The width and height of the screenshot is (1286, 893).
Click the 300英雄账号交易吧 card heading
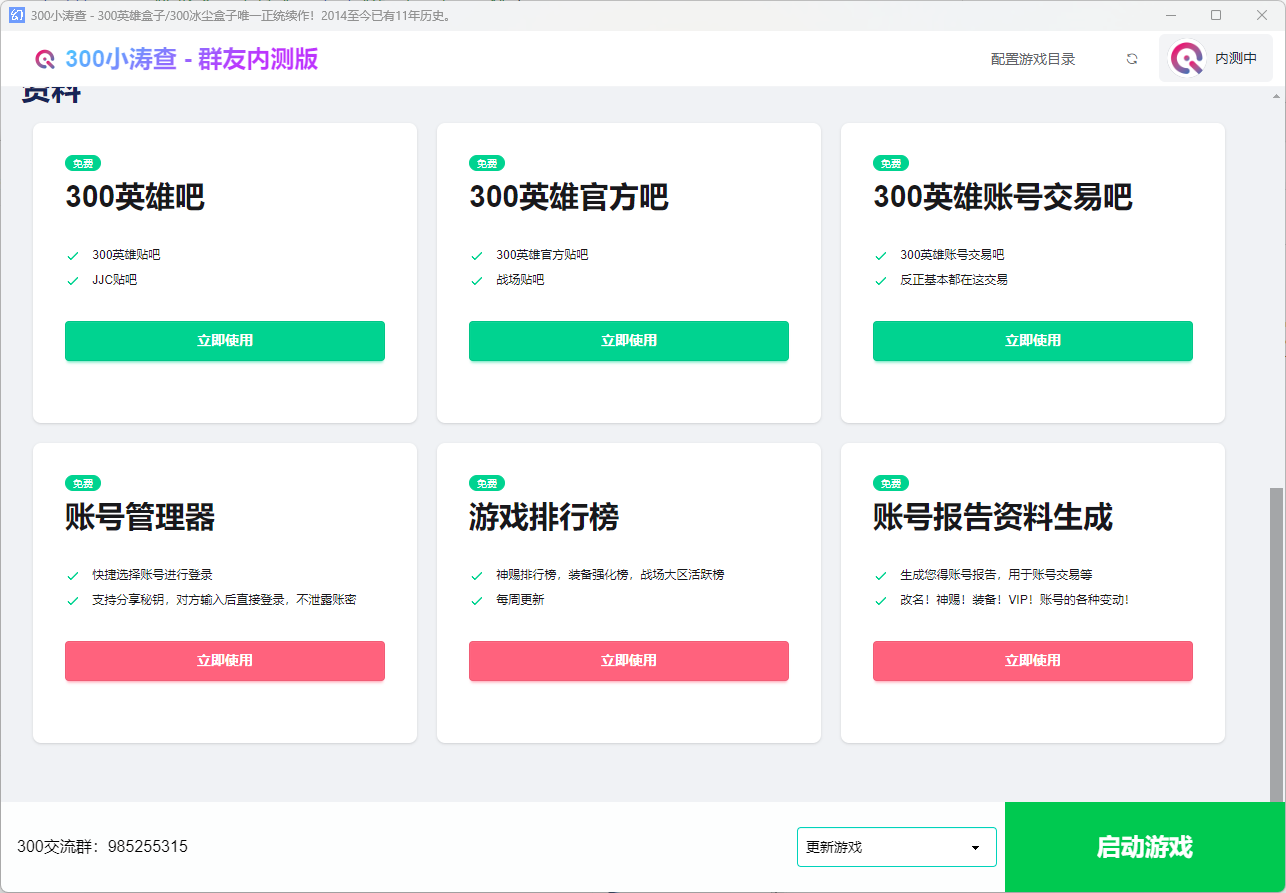[x=1003, y=197]
